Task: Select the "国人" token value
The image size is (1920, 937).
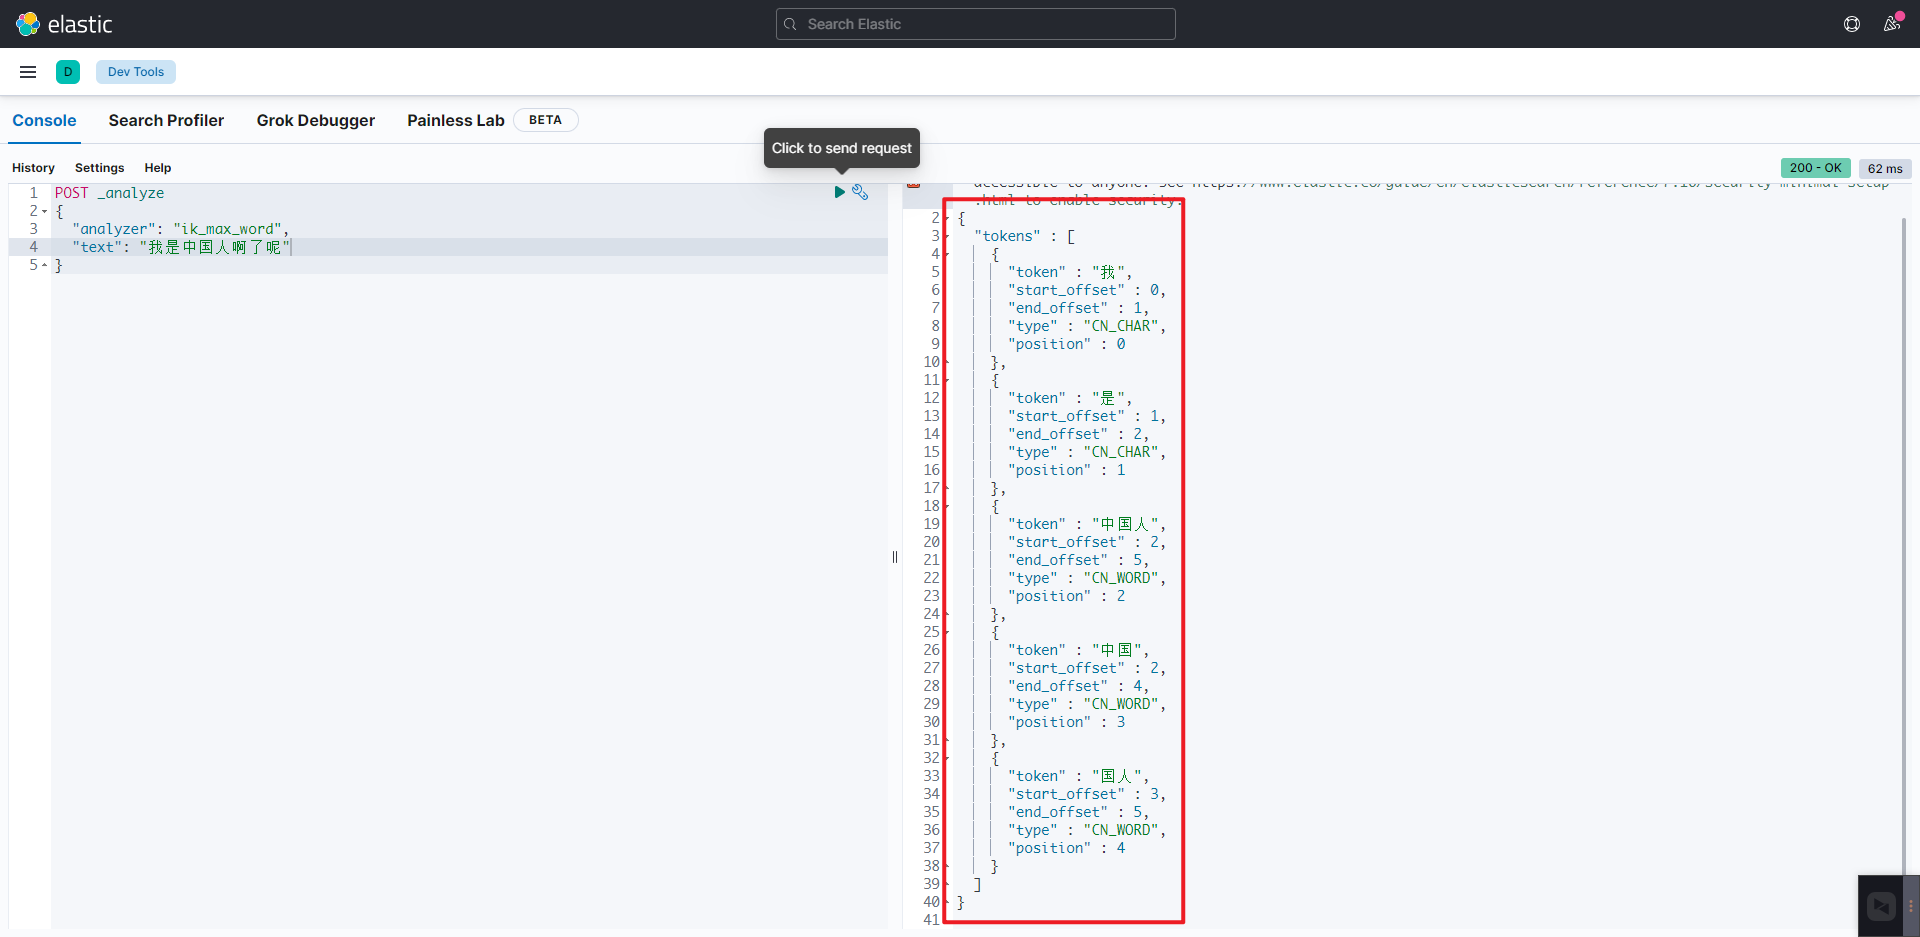Action: [1117, 776]
